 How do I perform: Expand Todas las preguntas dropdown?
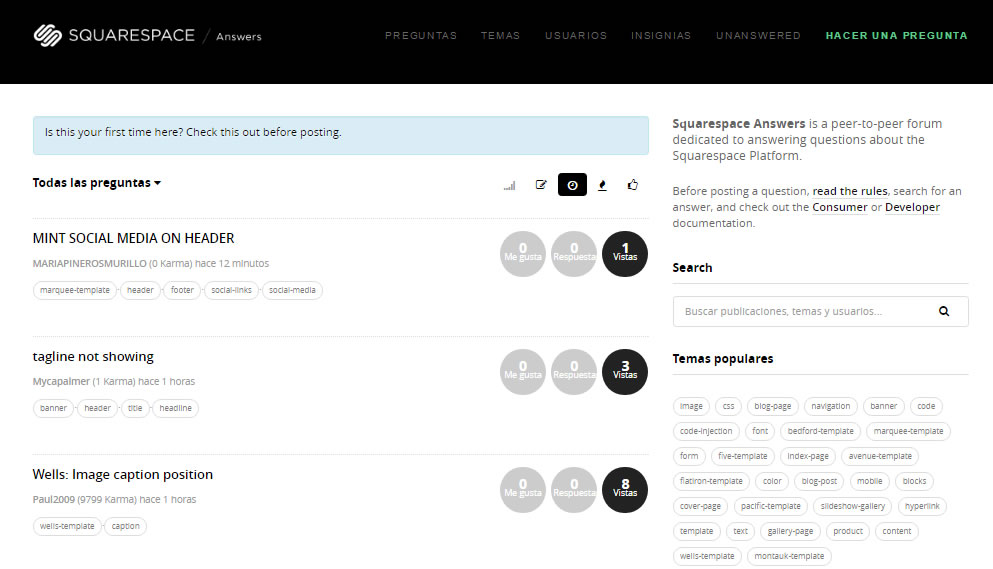[97, 182]
